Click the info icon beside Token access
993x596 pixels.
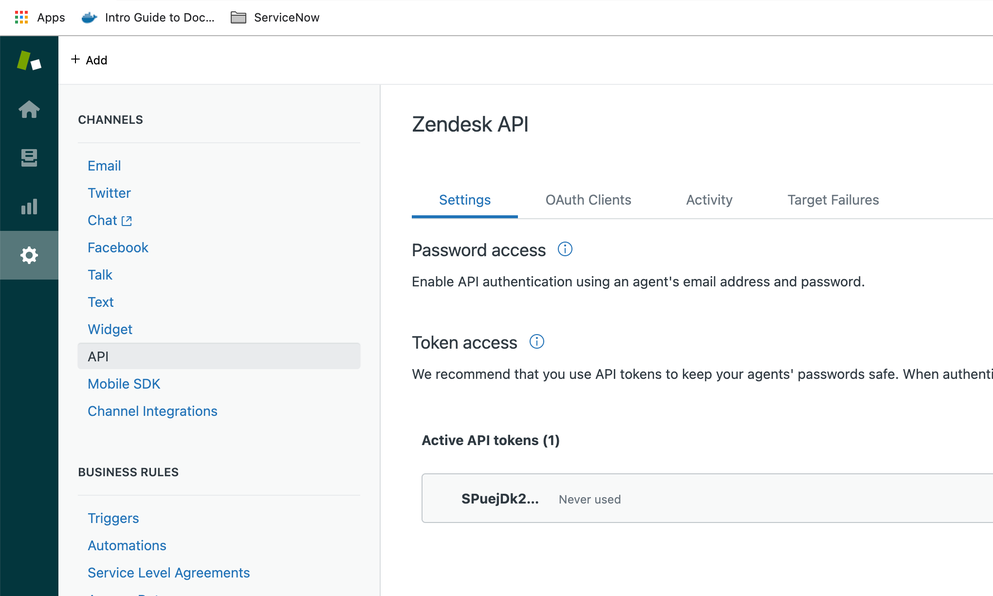(537, 342)
